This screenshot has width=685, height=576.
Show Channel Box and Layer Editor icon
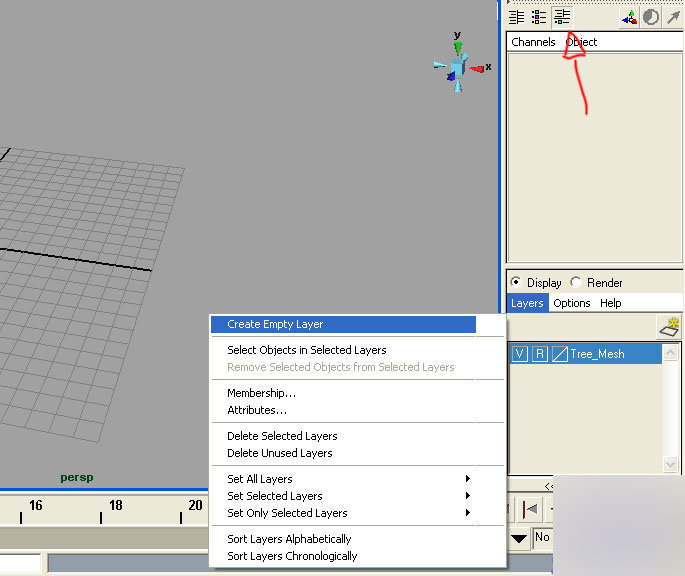point(562,17)
